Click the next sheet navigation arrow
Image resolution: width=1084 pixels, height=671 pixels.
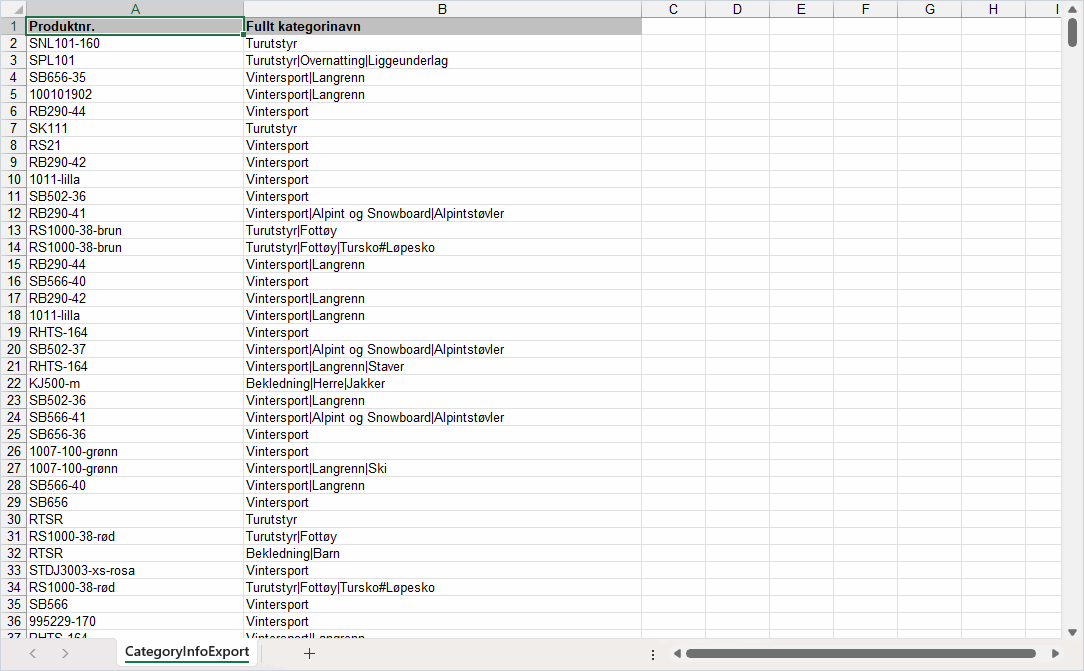click(x=65, y=653)
